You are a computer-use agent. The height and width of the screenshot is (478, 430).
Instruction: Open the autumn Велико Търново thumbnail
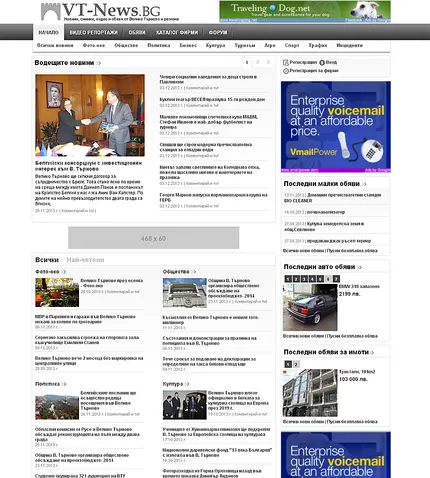57,292
